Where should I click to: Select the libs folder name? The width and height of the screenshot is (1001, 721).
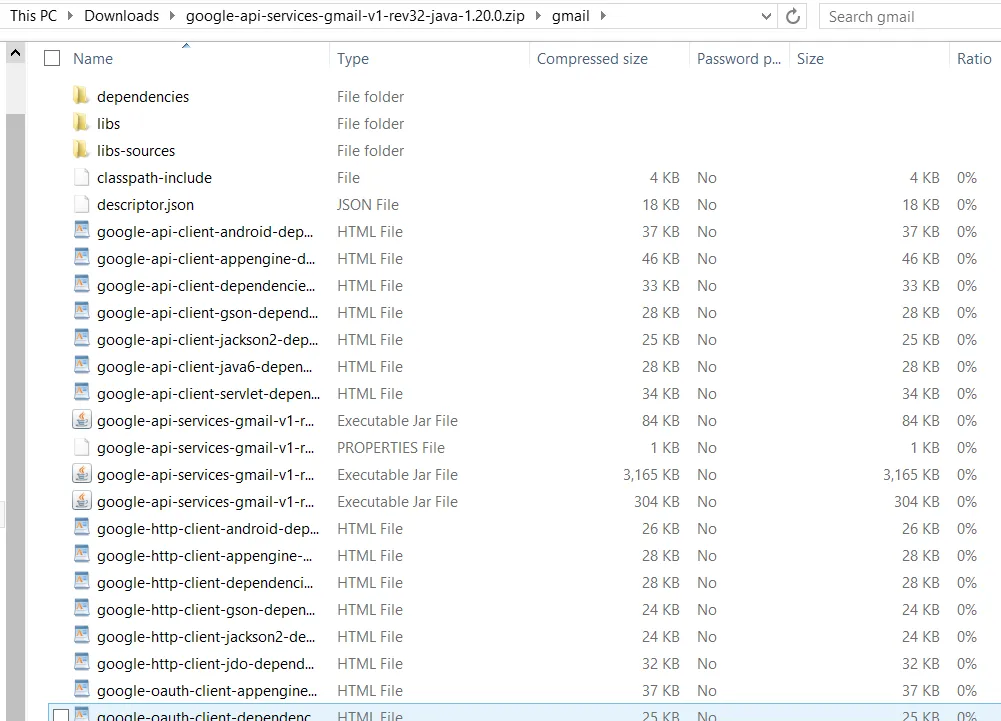109,123
